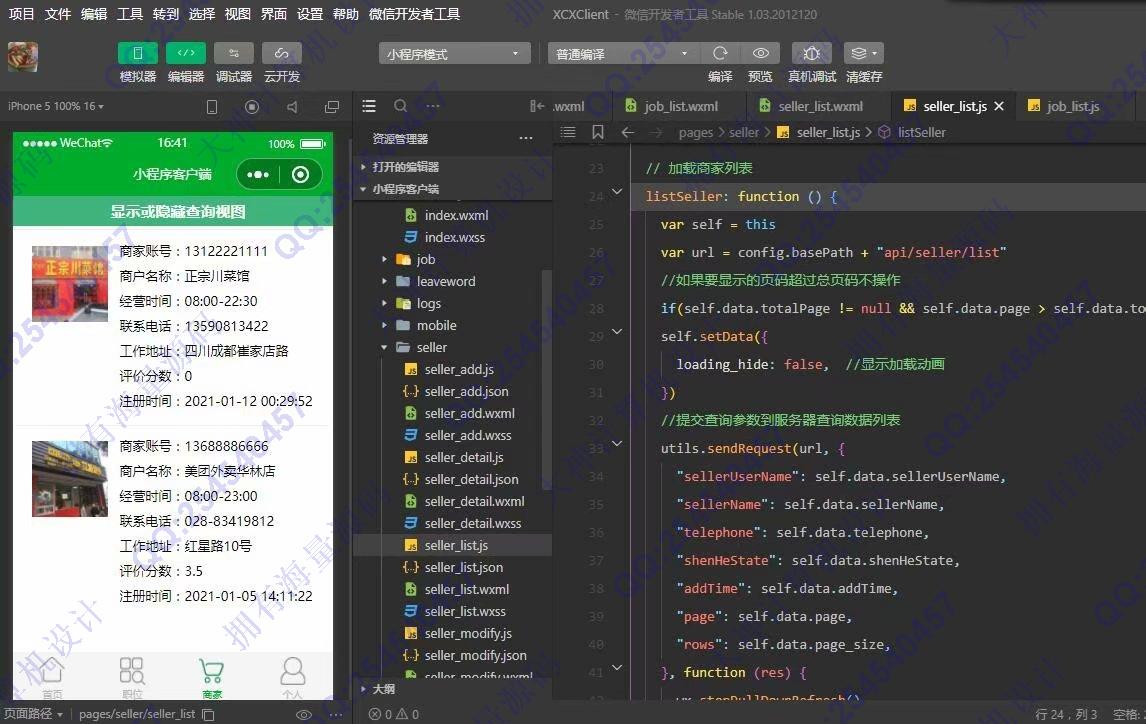The width and height of the screenshot is (1146, 724).
Task: Select the 职位 tab icon
Action: 132,670
